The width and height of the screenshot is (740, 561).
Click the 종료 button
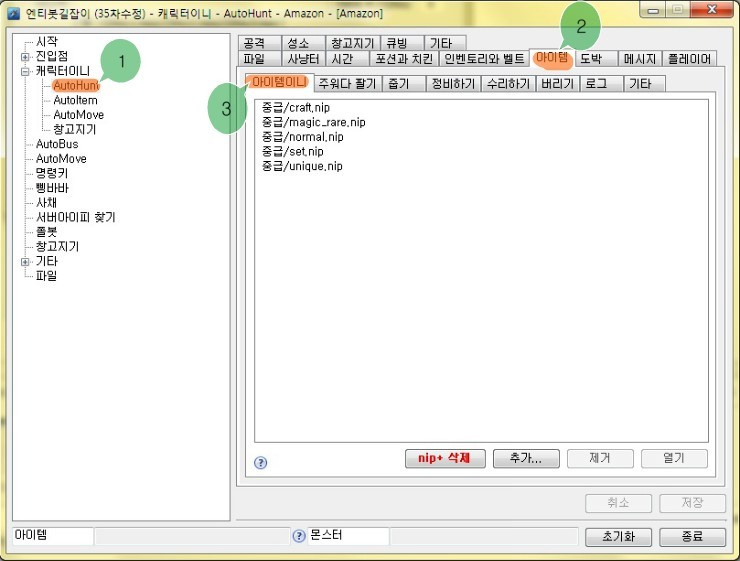click(x=692, y=536)
